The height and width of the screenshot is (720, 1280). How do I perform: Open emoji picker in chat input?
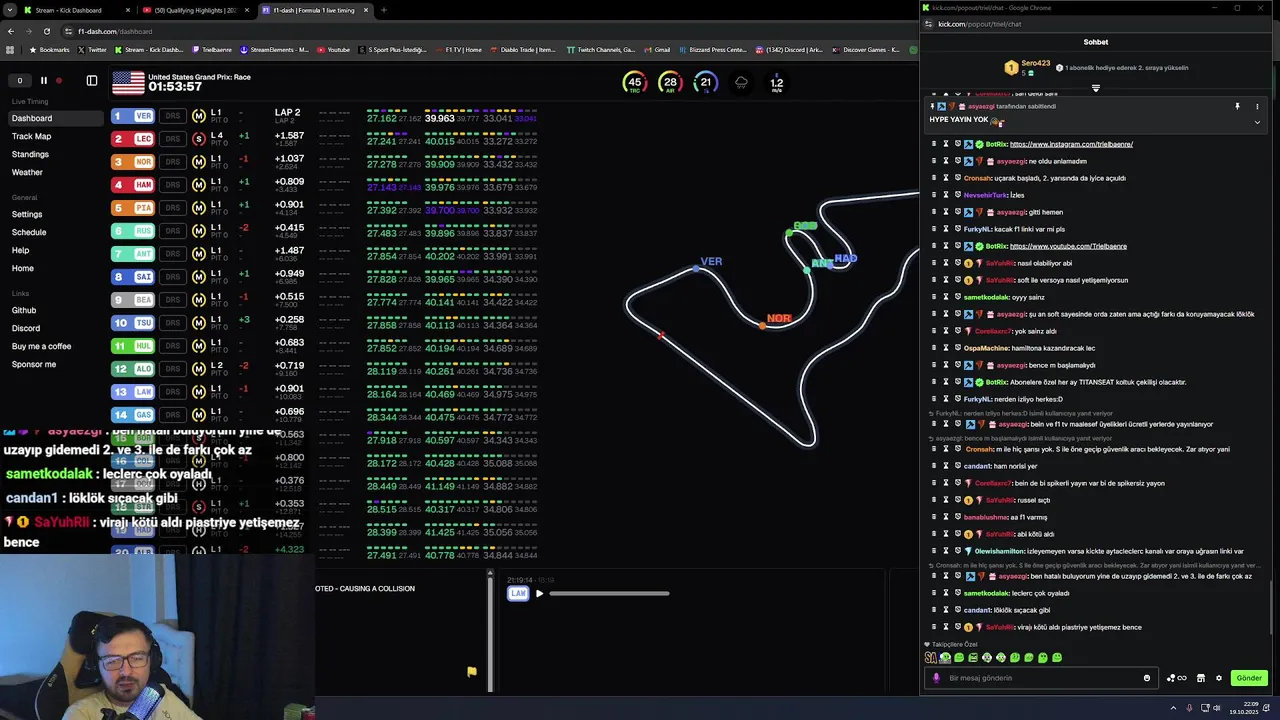tap(1147, 678)
